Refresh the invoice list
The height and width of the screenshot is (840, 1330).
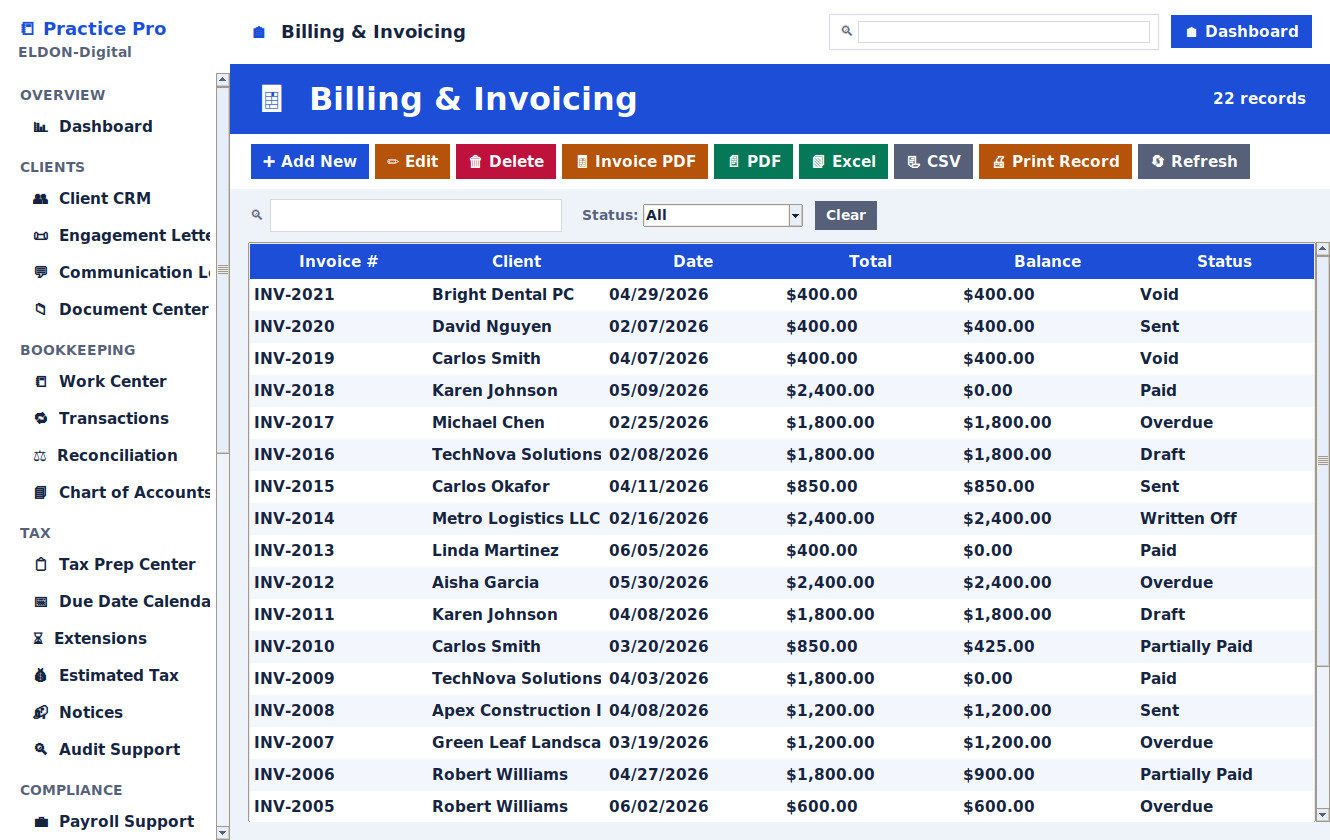(1194, 162)
